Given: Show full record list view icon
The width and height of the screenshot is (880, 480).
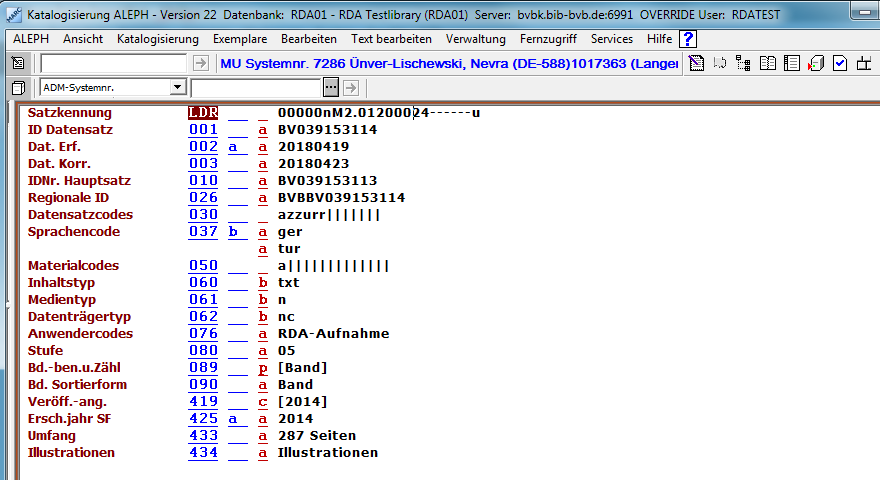Looking at the screenshot, I should click(791, 63).
